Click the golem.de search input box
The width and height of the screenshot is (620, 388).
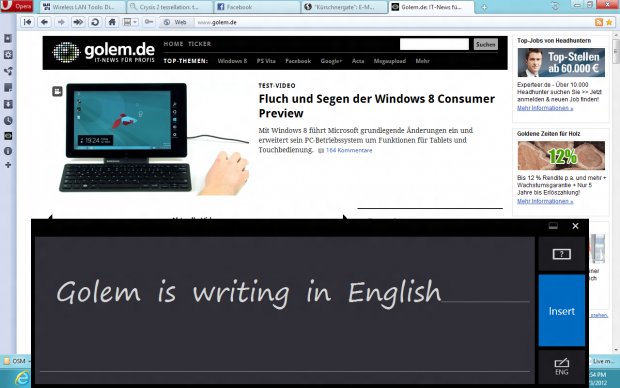pos(434,44)
